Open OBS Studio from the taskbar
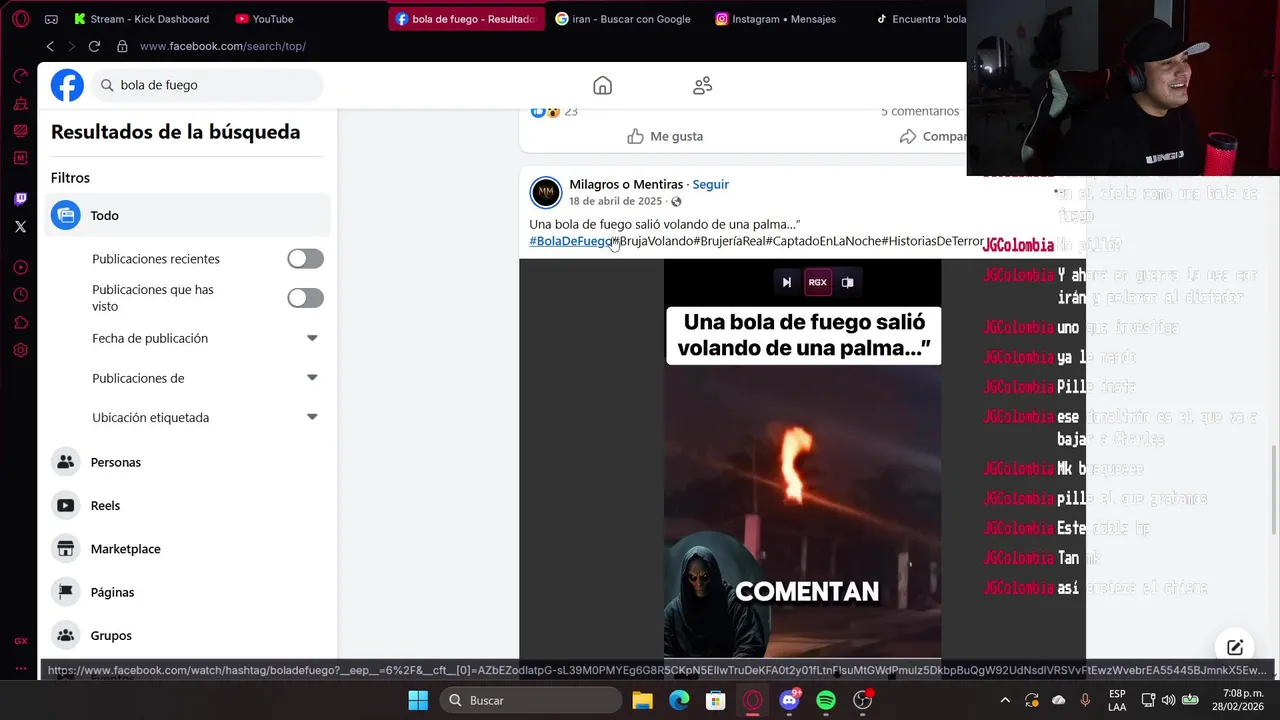Viewport: 1280px width, 720px height. [863, 700]
